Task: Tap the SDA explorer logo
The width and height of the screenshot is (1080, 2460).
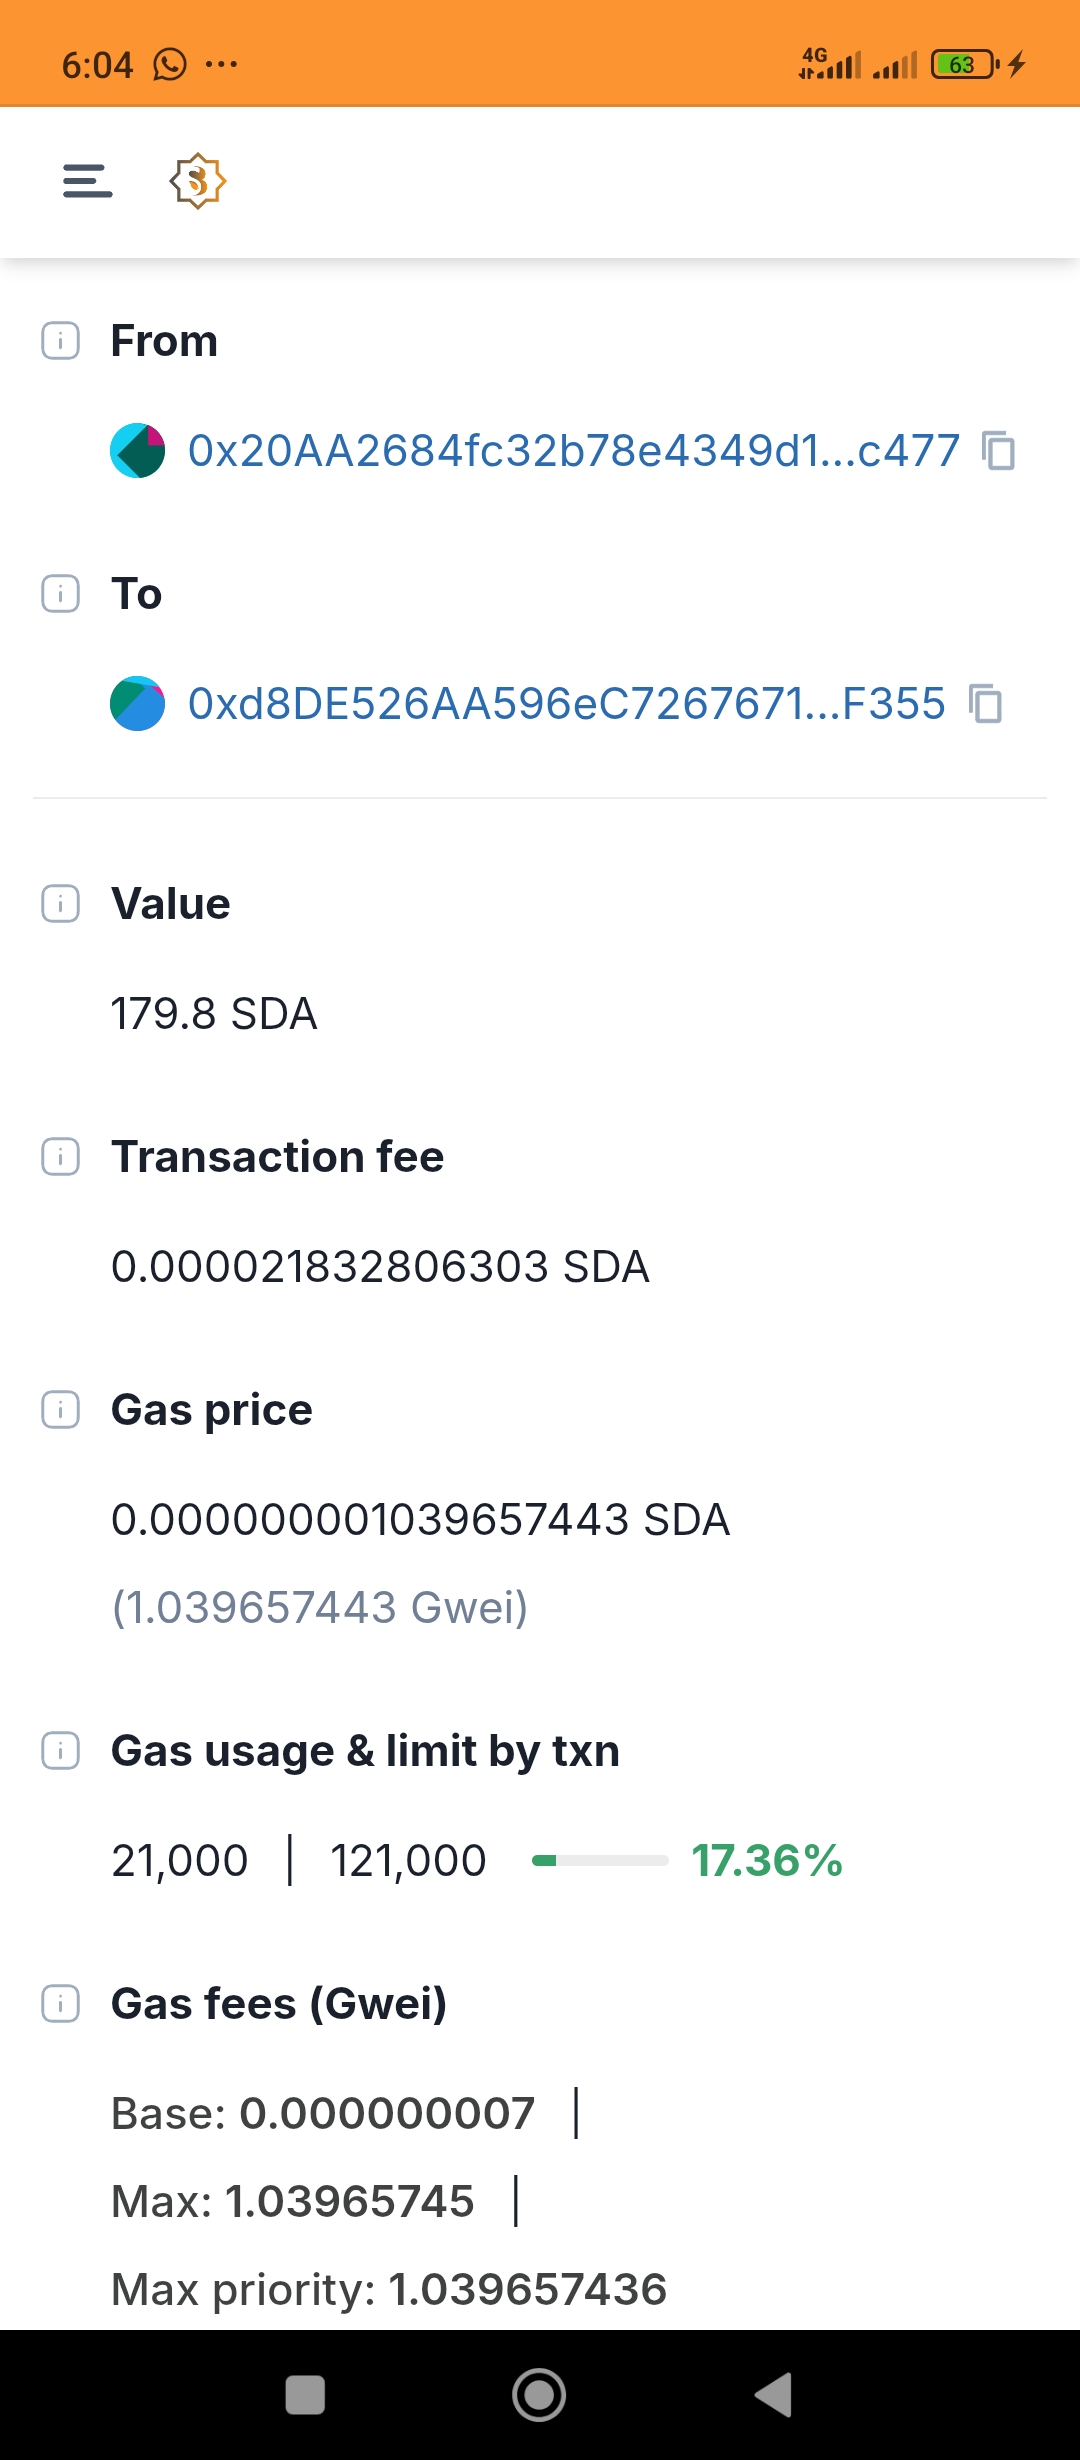Action: pyautogui.click(x=198, y=181)
